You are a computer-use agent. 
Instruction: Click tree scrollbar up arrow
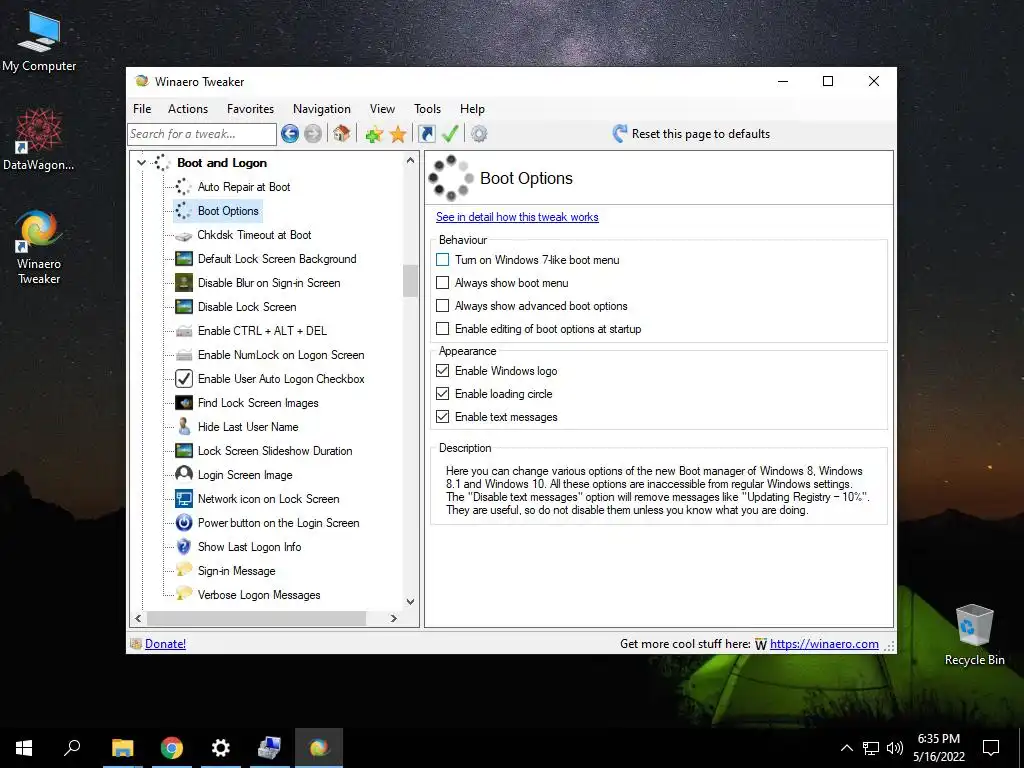410,160
